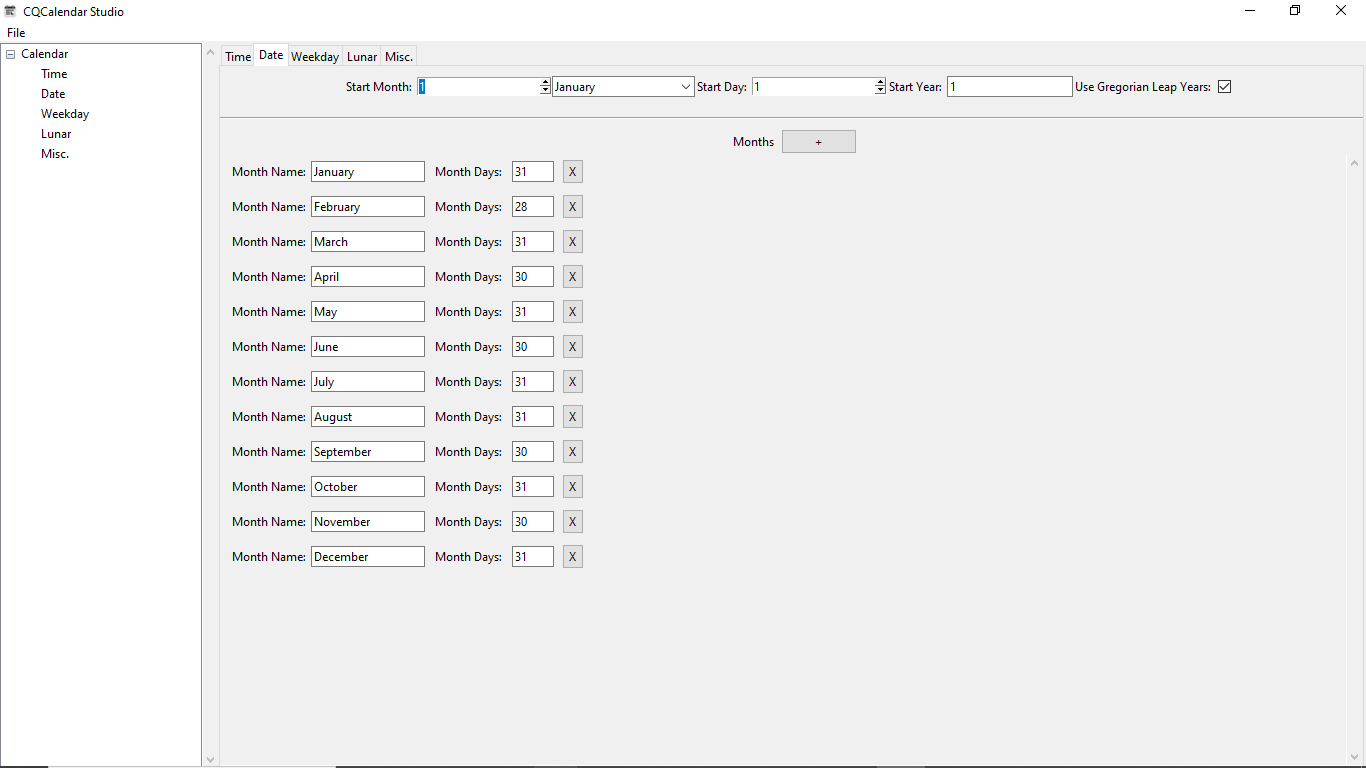Edit April's Month Days field
Image resolution: width=1366 pixels, height=768 pixels.
533,277
